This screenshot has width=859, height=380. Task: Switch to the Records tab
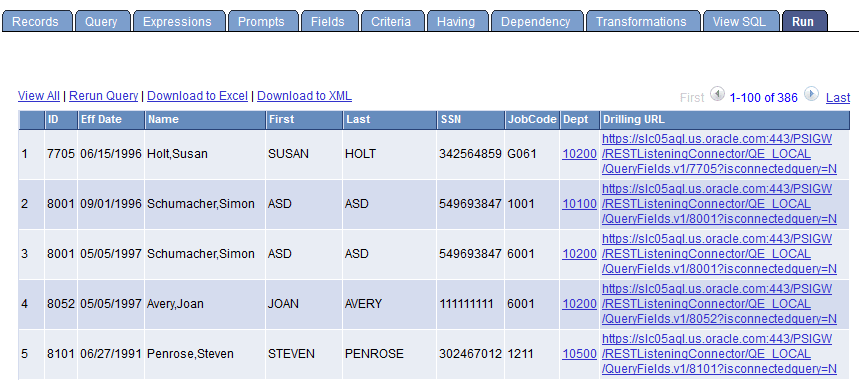[37, 22]
